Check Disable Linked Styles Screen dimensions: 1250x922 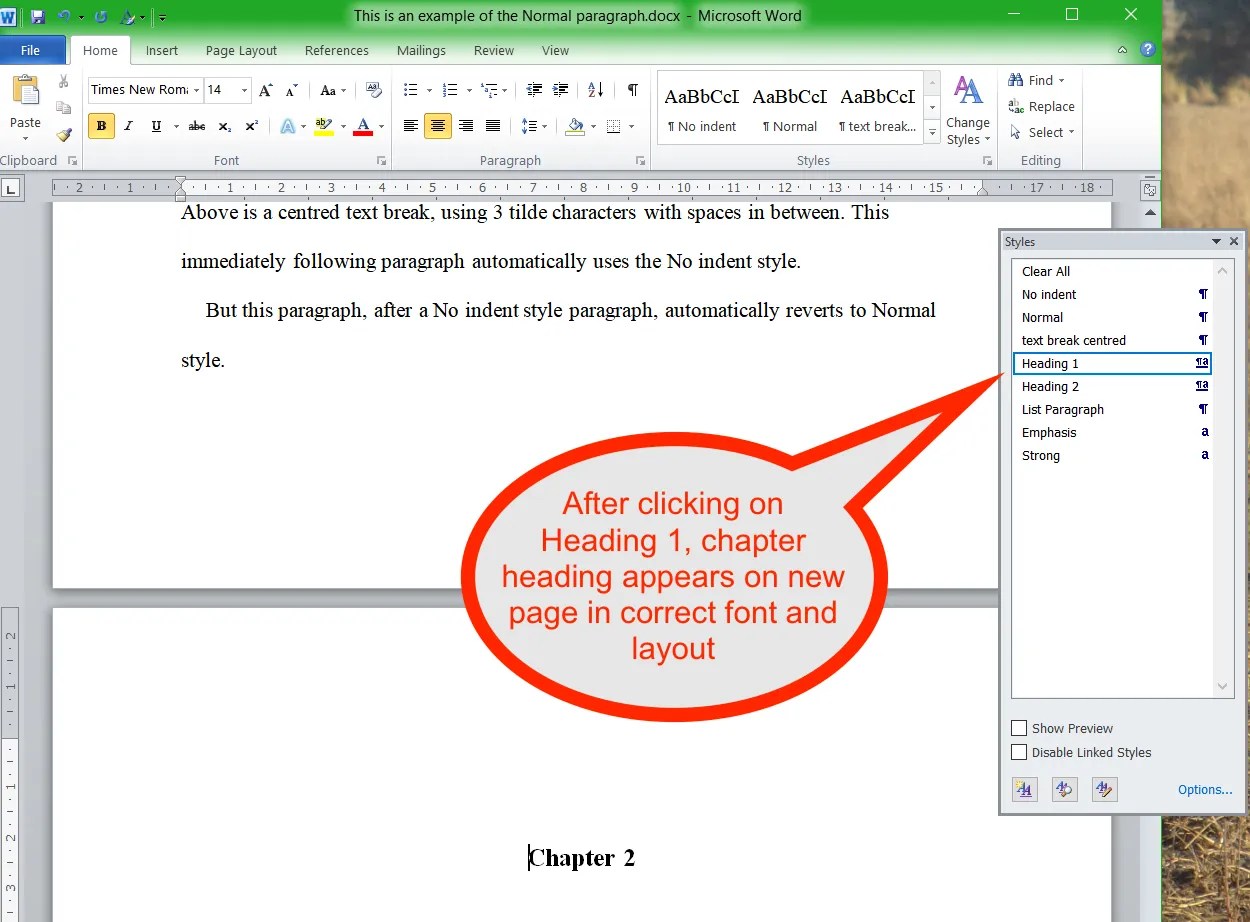tap(1019, 752)
